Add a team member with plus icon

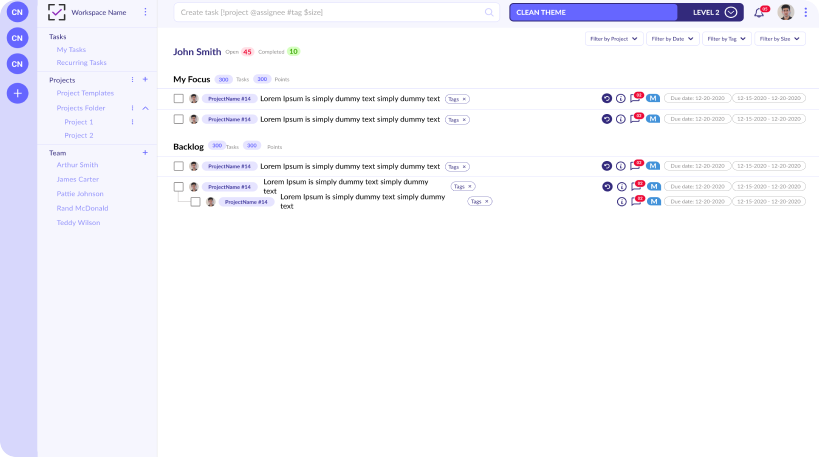(x=145, y=153)
